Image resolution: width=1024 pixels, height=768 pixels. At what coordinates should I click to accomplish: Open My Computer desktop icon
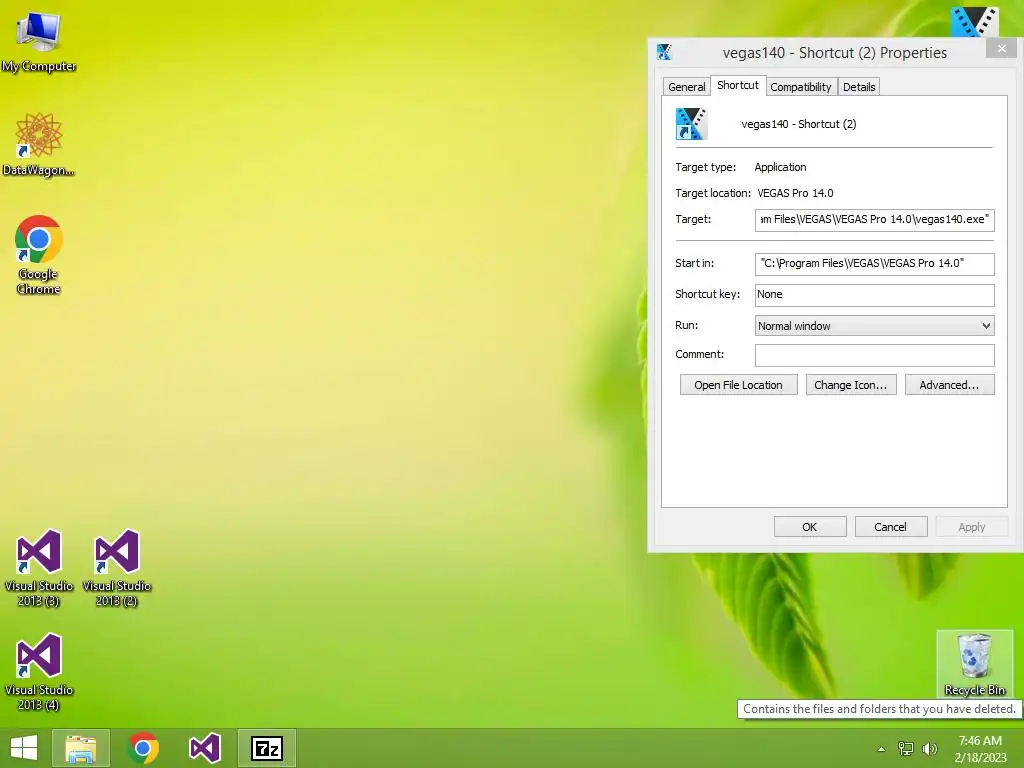click(x=39, y=42)
